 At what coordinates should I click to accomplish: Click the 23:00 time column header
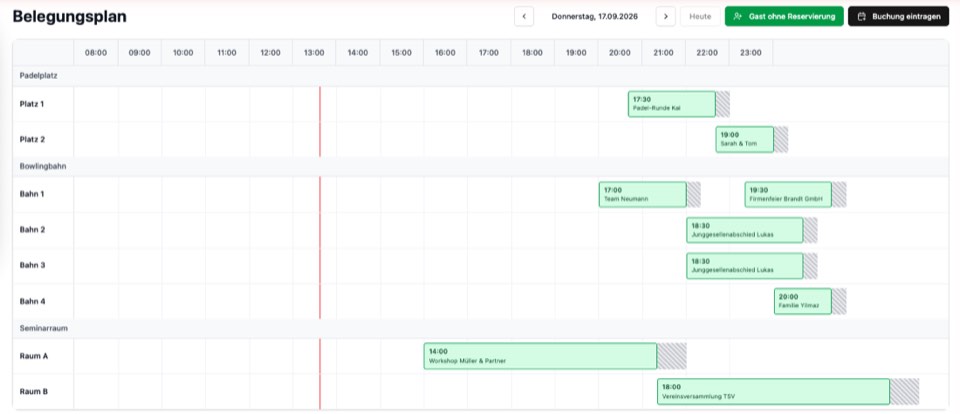point(751,53)
